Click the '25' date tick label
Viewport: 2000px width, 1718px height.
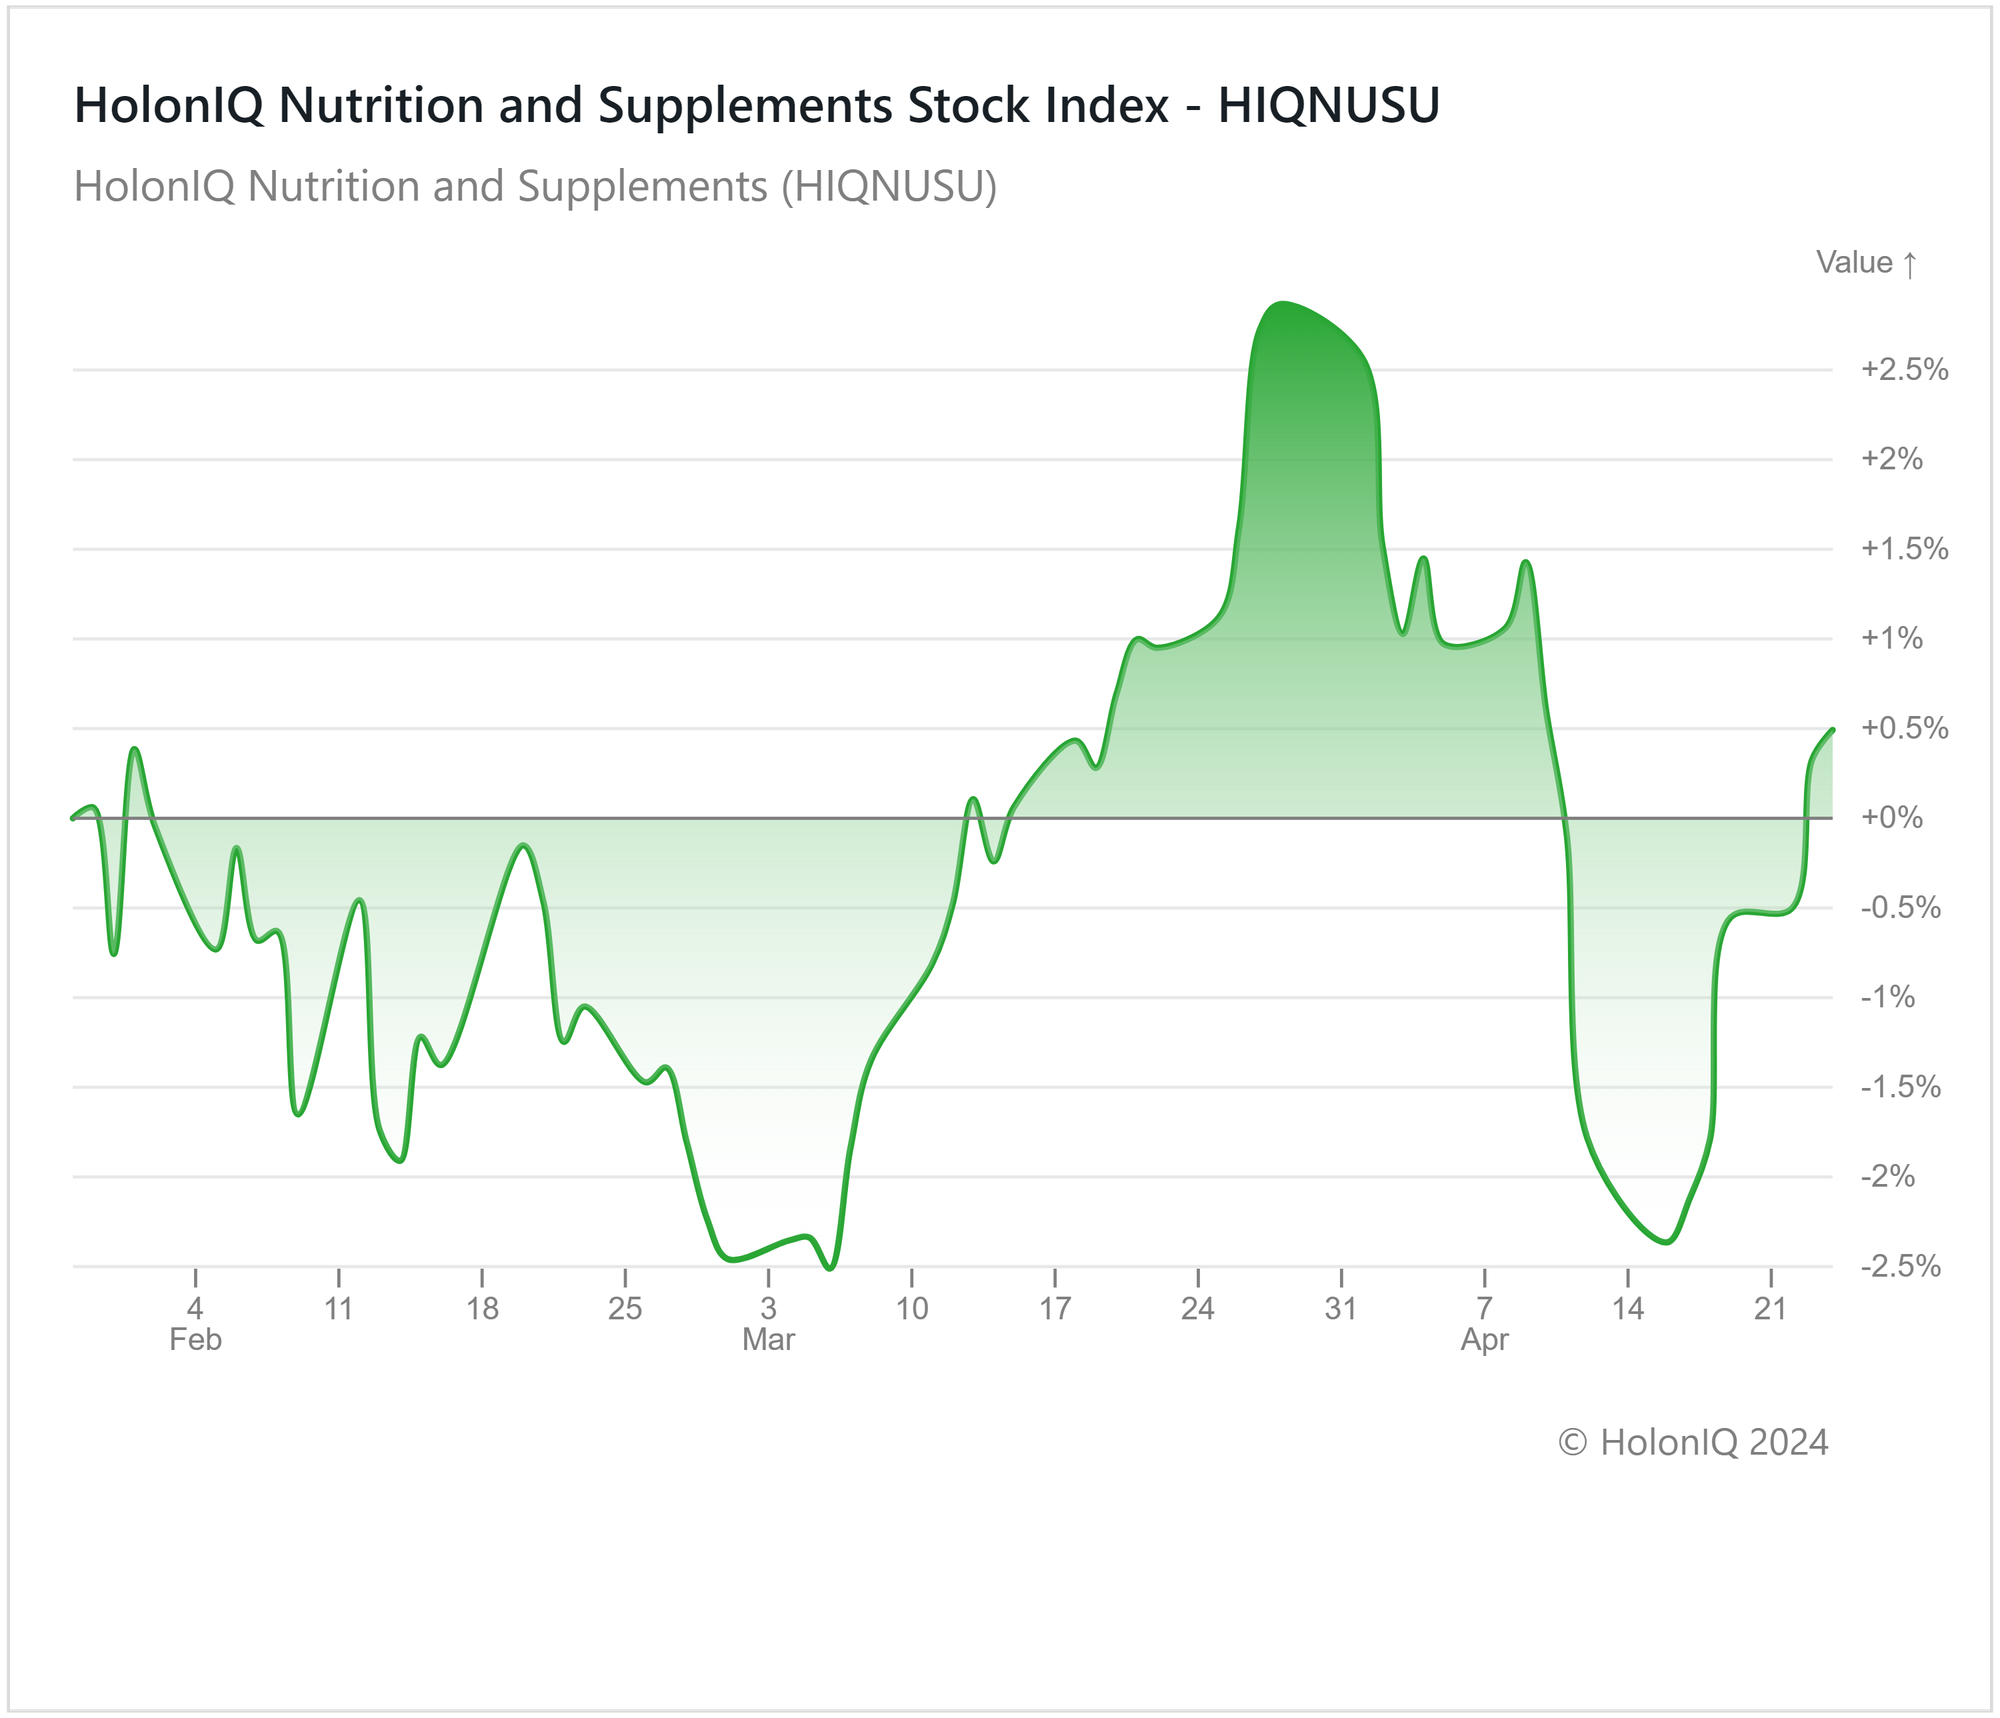pos(625,1308)
